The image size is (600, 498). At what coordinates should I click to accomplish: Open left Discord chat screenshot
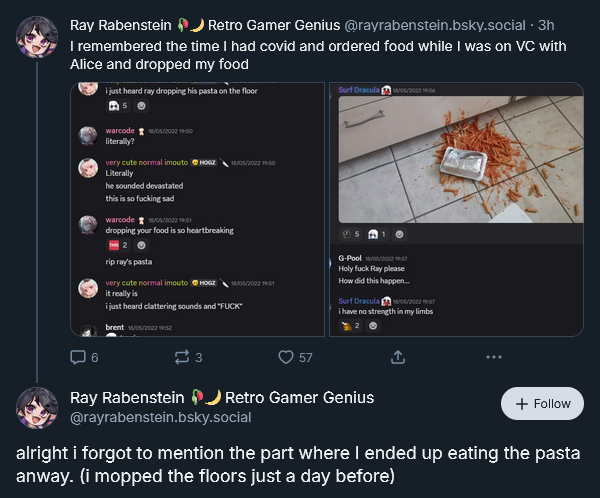tap(197, 209)
